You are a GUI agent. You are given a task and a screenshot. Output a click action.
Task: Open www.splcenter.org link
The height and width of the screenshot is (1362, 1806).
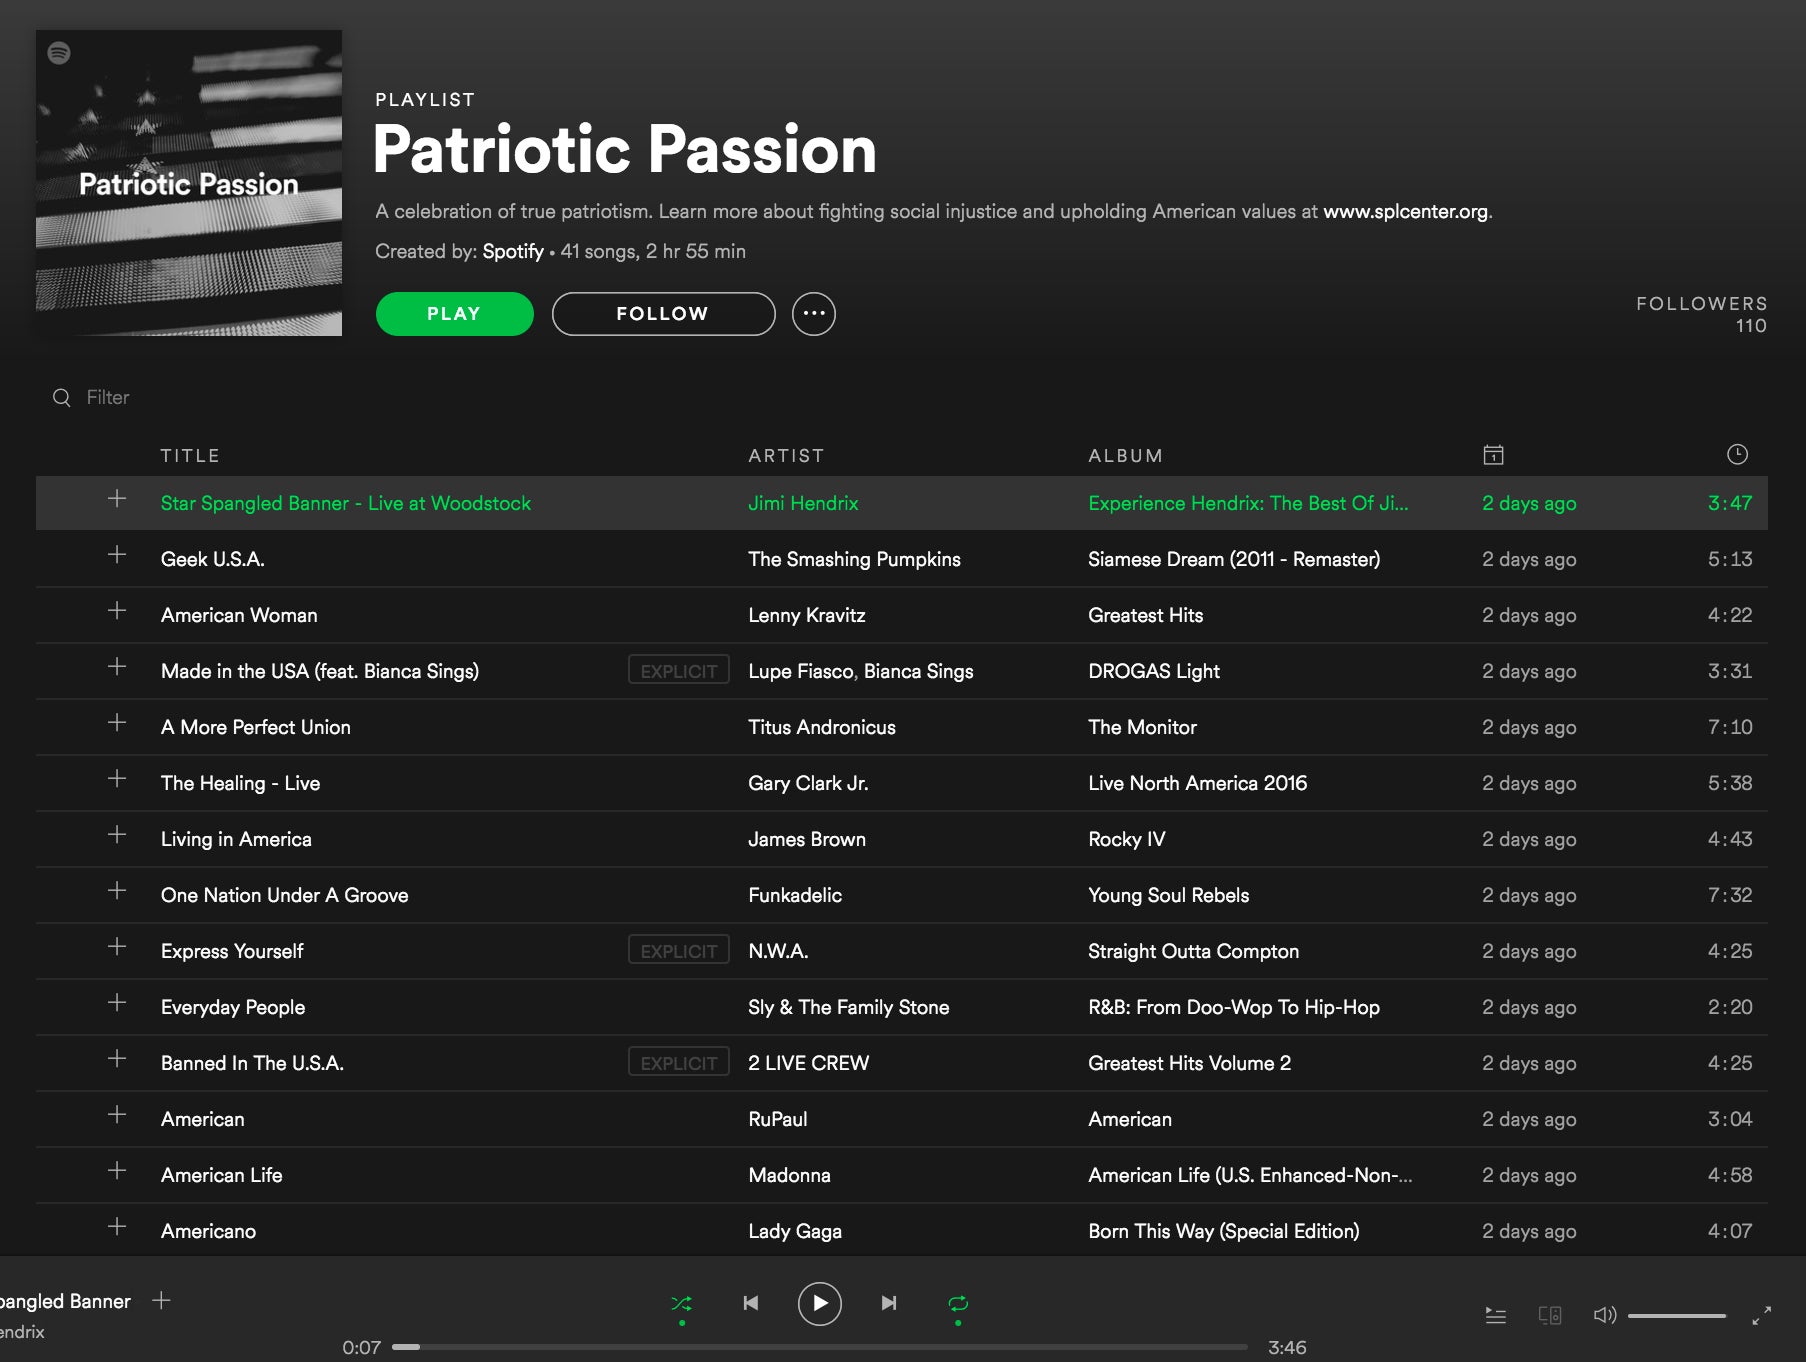1406,212
